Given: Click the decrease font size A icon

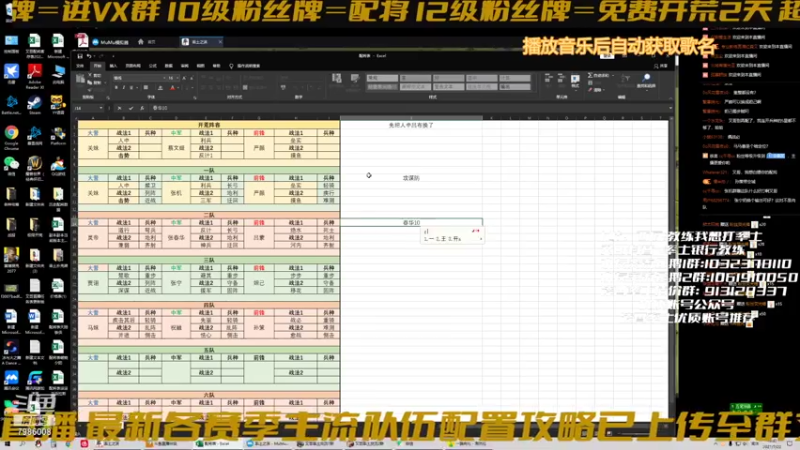Looking at the screenshot, I should [x=191, y=78].
